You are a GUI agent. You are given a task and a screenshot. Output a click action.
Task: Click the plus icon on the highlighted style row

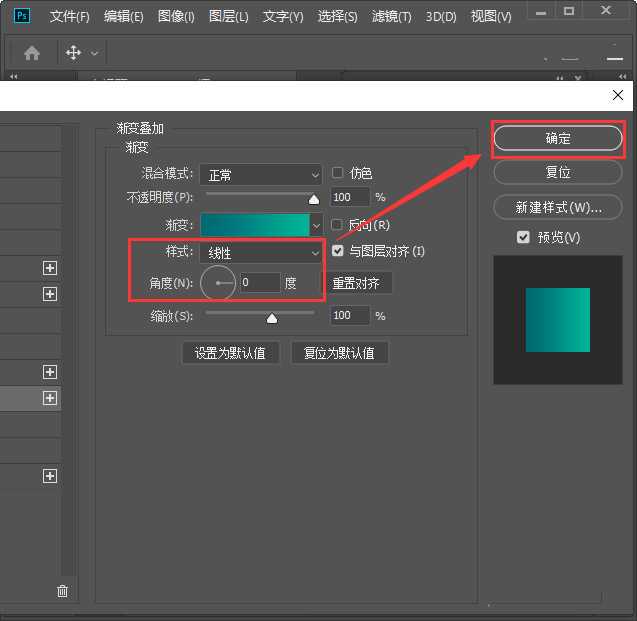point(49,398)
